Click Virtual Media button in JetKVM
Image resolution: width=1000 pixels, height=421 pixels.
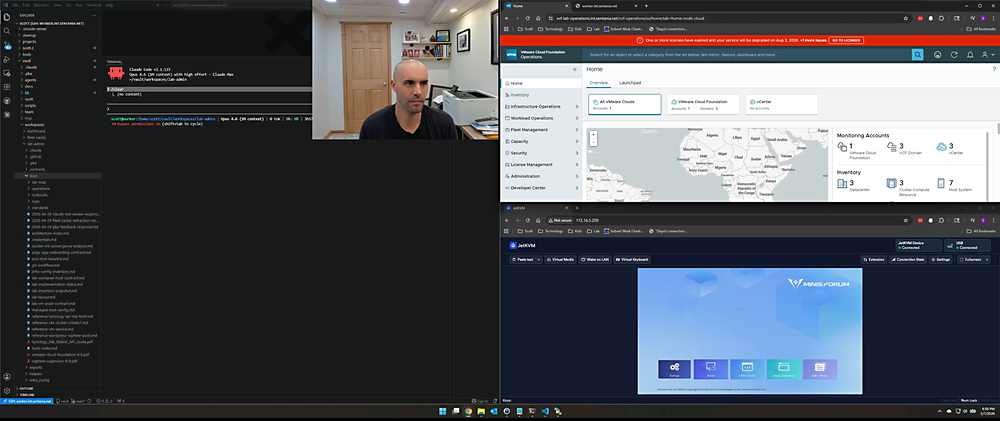pos(561,260)
